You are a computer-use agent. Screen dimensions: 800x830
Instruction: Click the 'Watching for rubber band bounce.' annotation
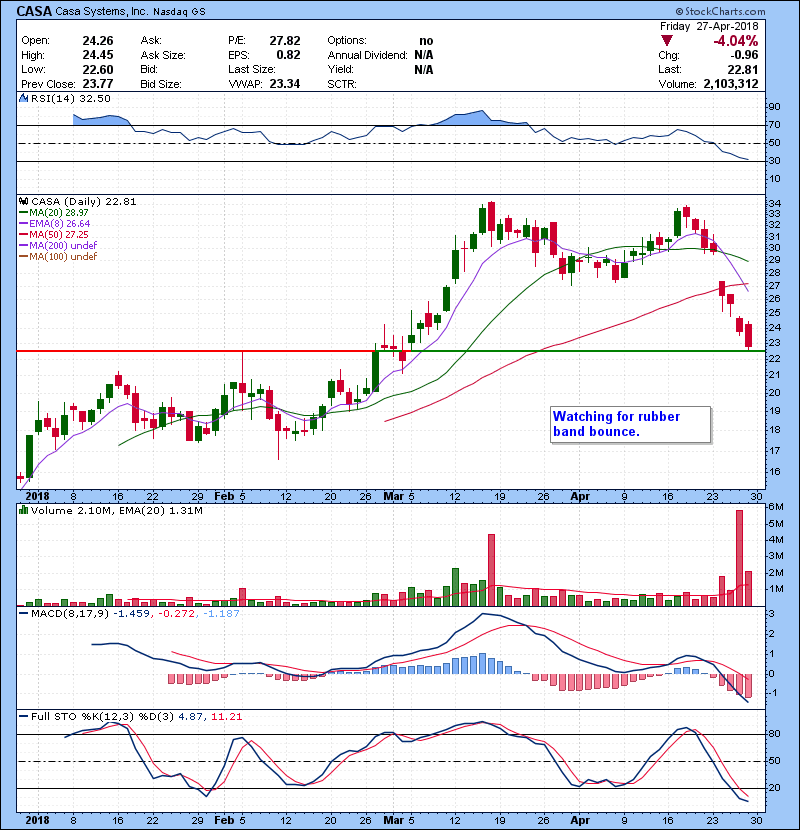click(x=630, y=424)
